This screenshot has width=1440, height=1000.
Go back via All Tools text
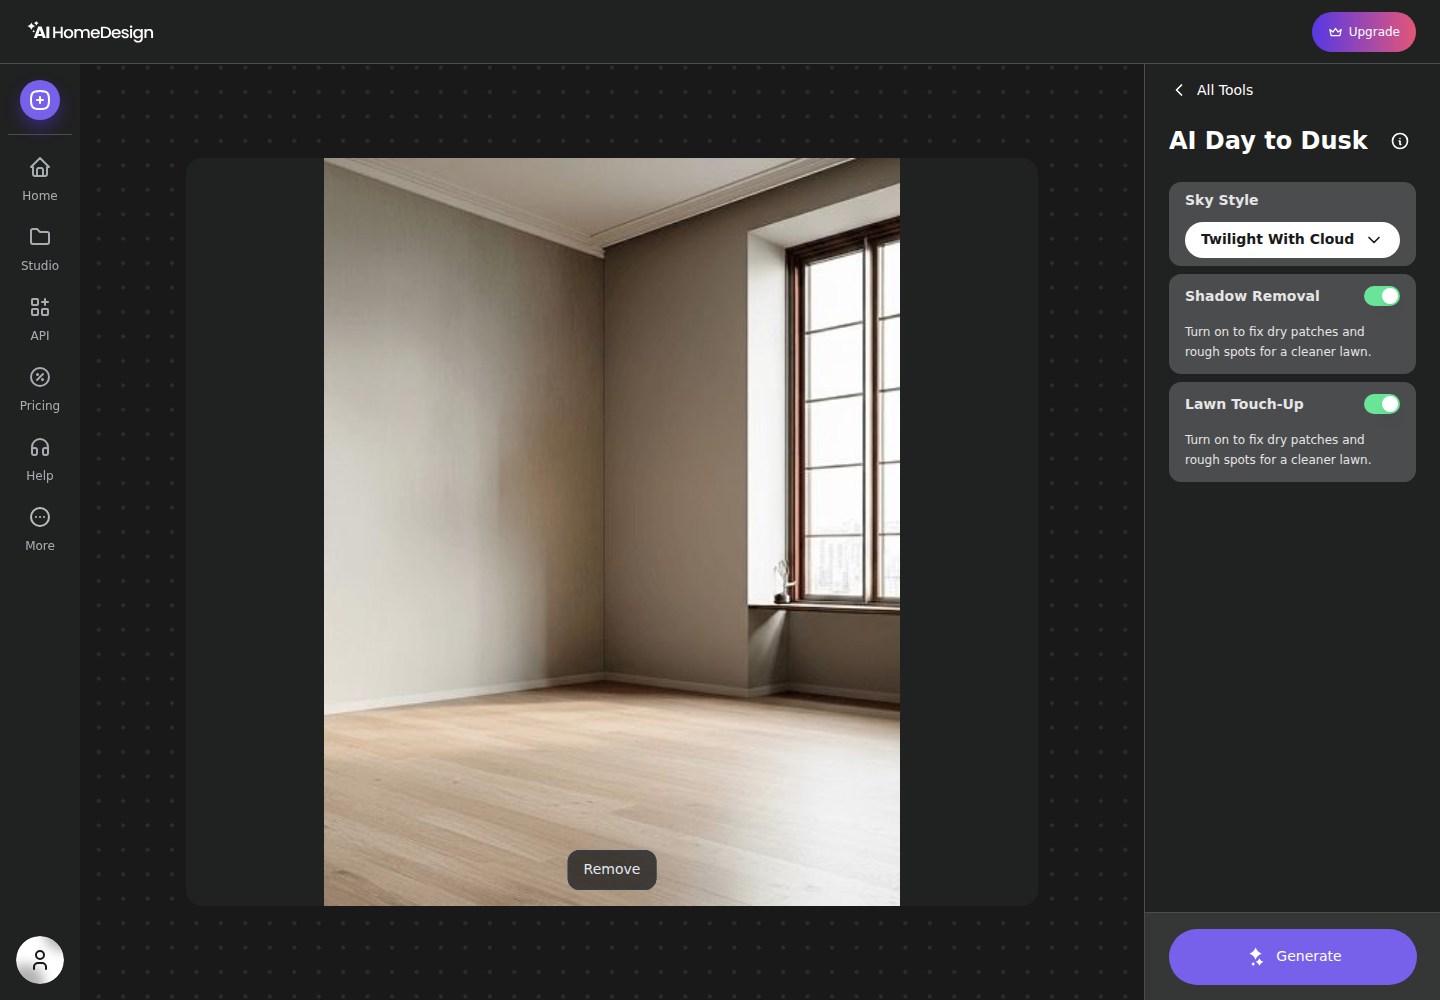[x=1225, y=90]
